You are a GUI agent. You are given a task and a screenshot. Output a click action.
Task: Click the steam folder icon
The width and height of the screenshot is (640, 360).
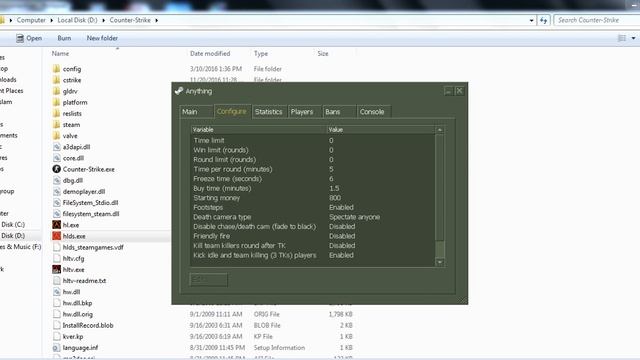click(56, 124)
